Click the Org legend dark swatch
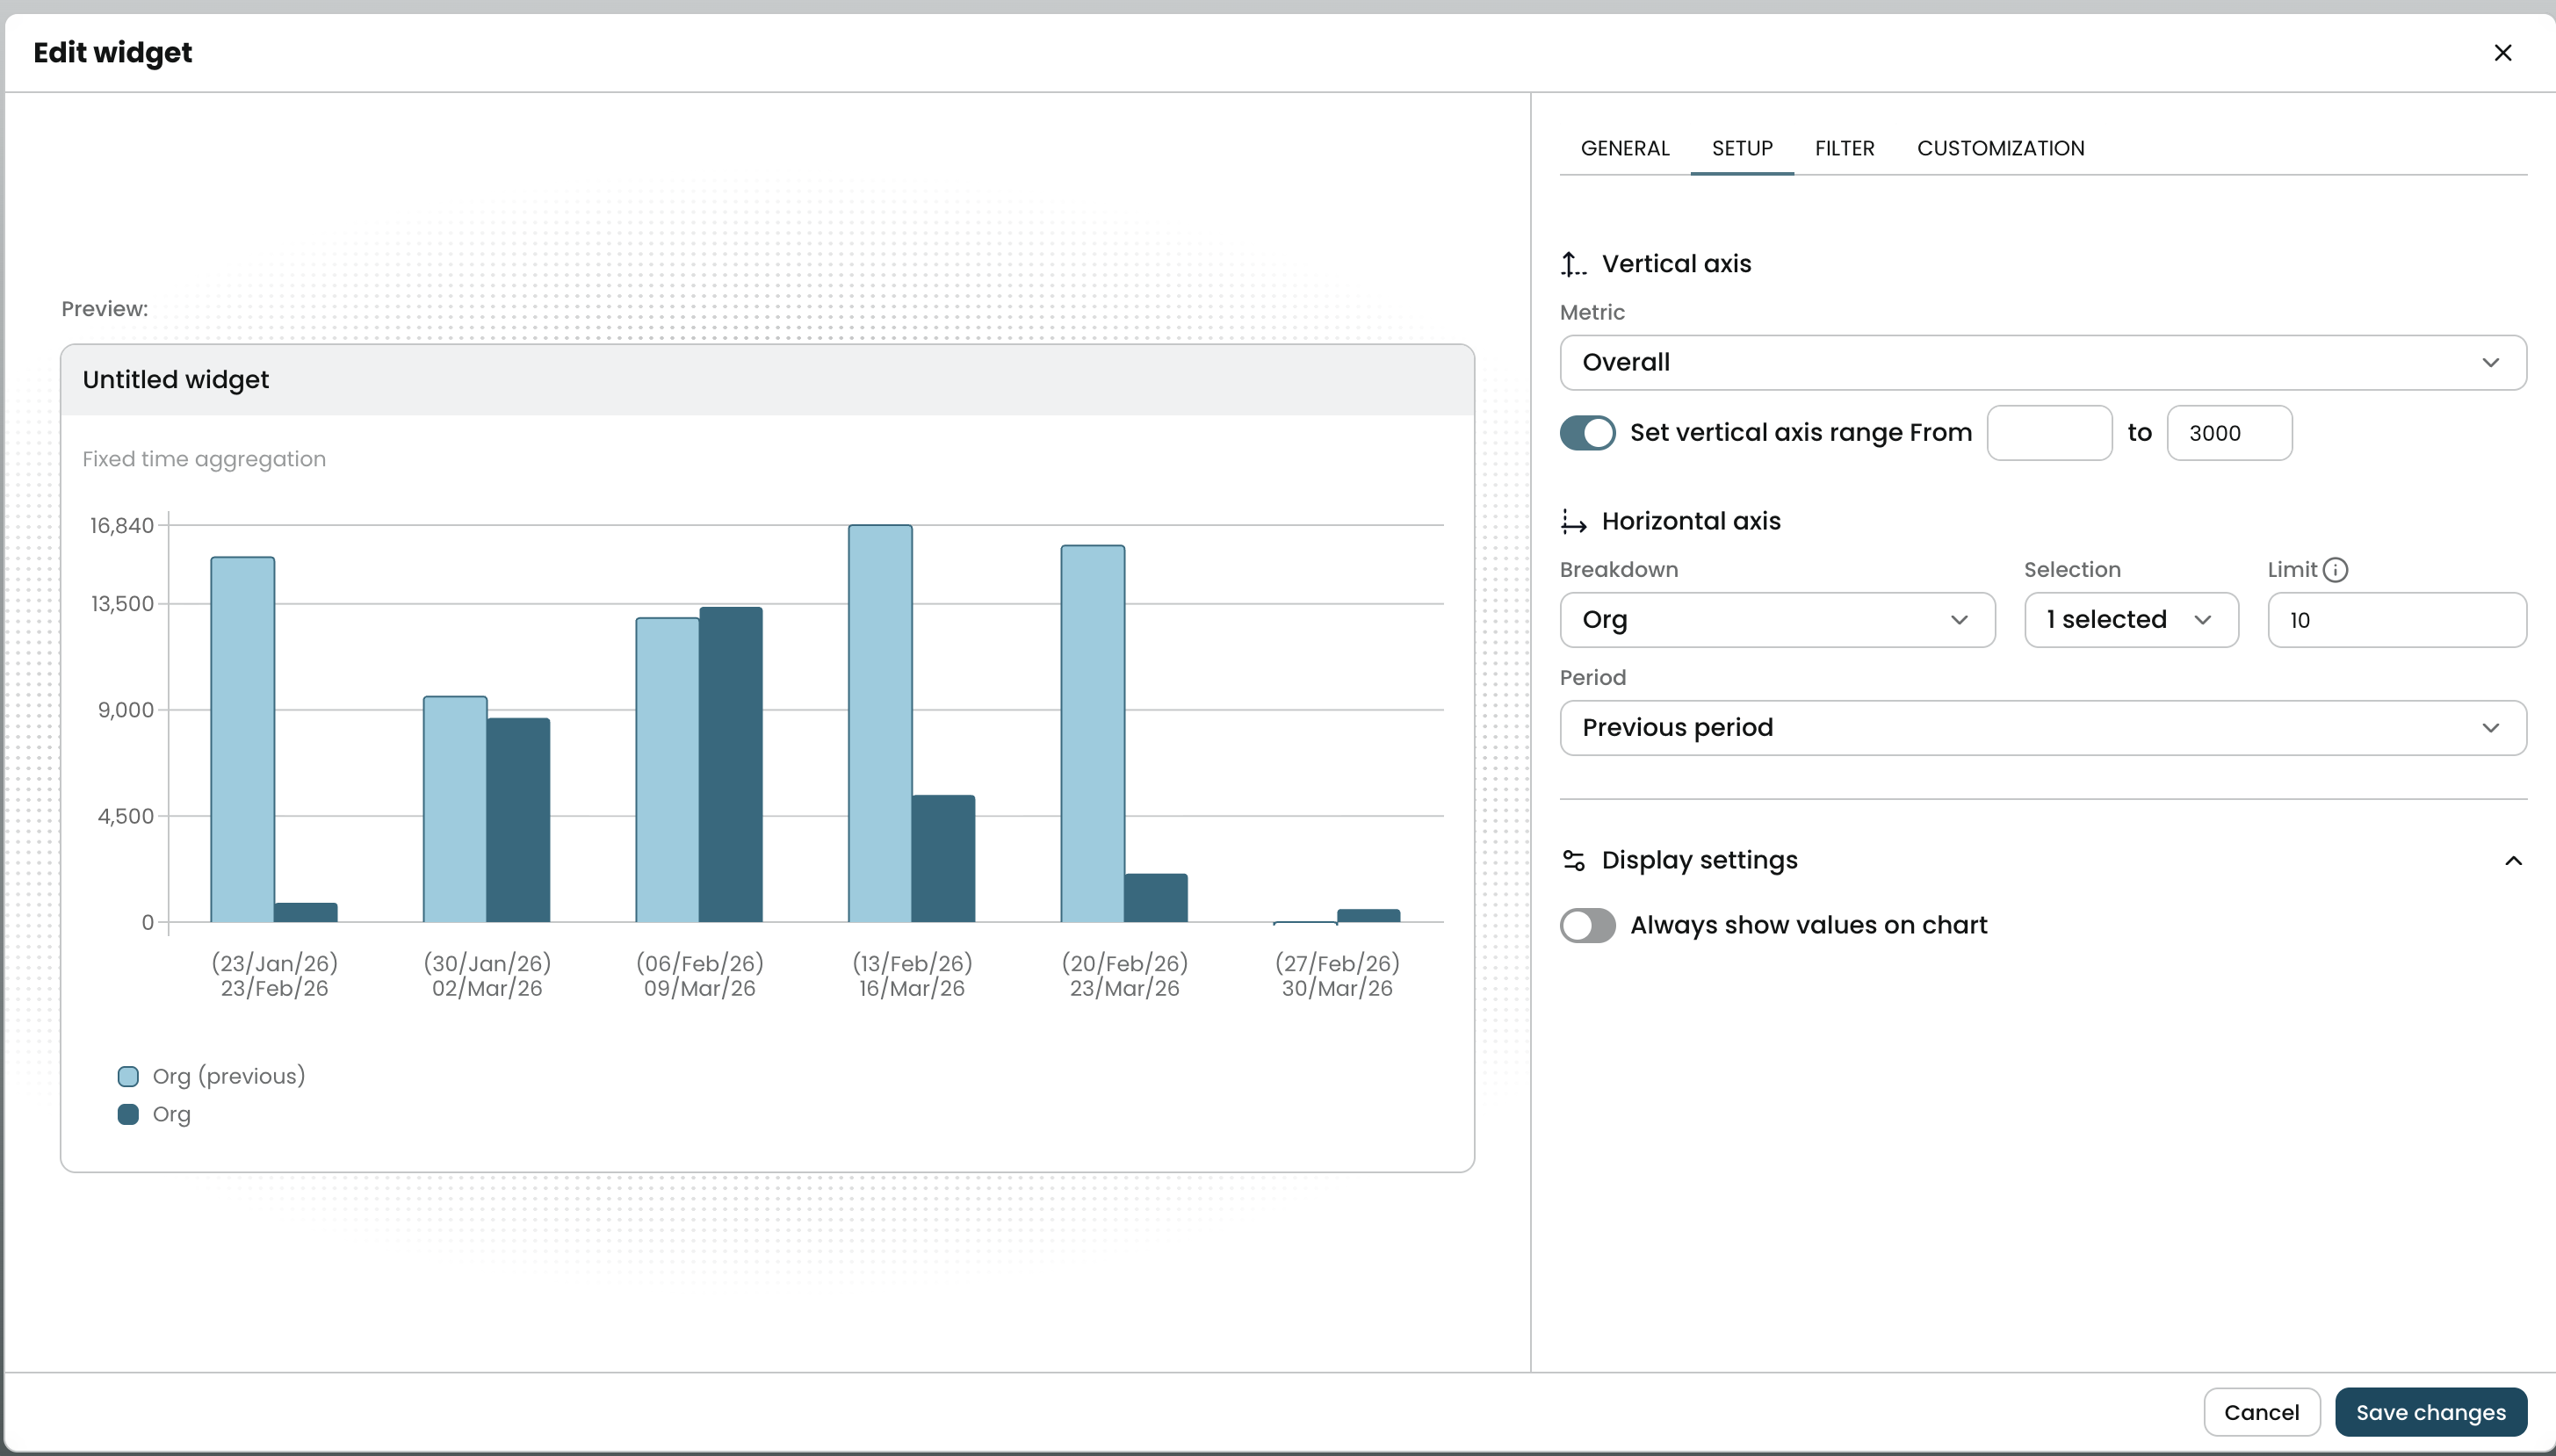The width and height of the screenshot is (2556, 1456). click(128, 1114)
